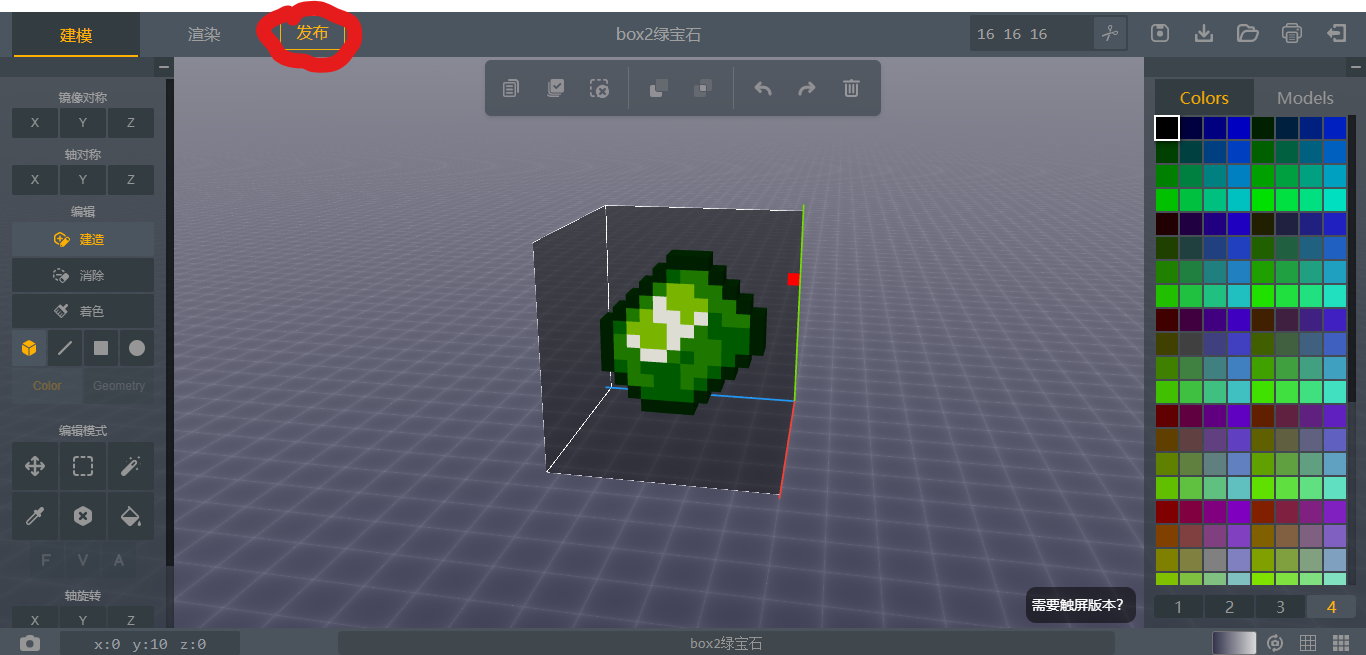
Task: Pick the eyedropper color picker tool
Action: click(x=34, y=516)
